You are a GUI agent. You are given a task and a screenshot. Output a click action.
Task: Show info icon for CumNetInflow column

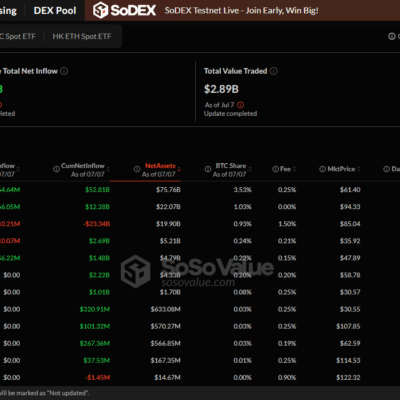56,169
